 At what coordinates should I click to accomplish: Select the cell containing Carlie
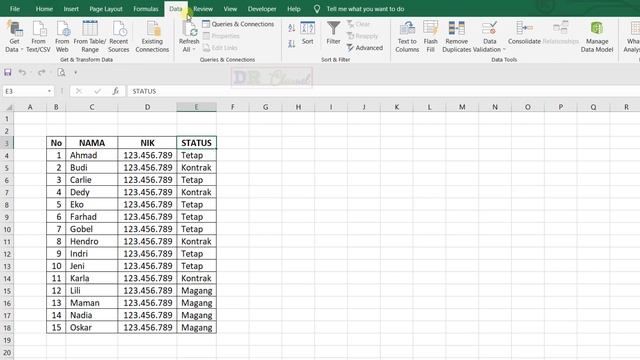click(x=92, y=180)
